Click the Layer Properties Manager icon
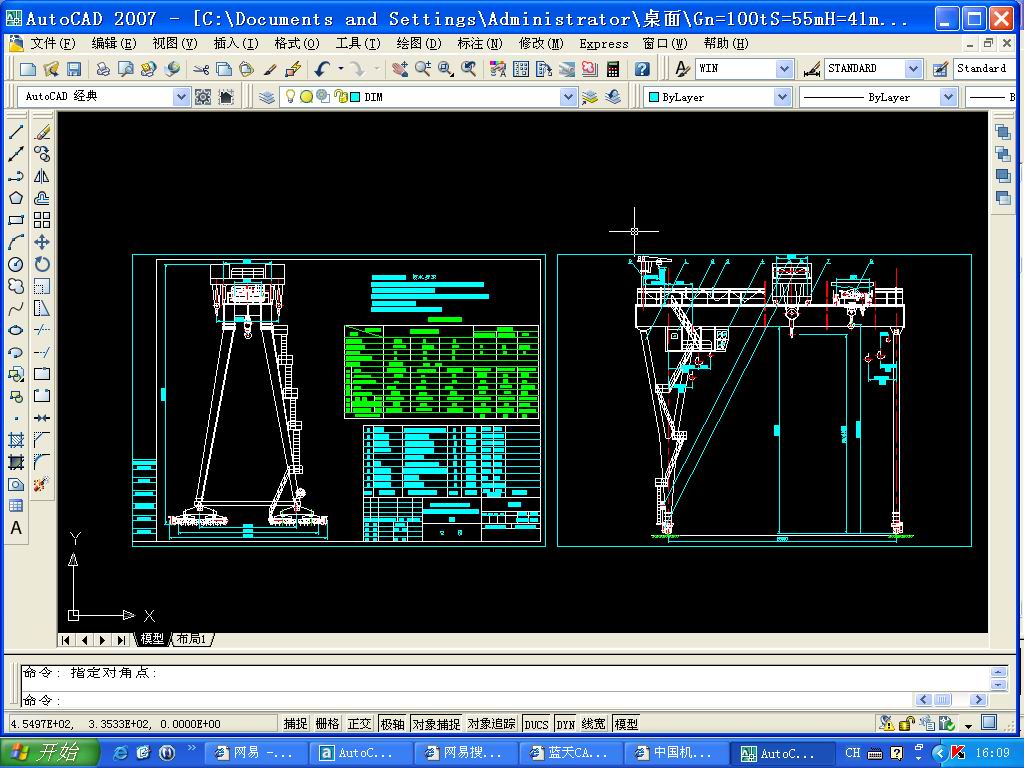1024x768 pixels. coord(265,96)
